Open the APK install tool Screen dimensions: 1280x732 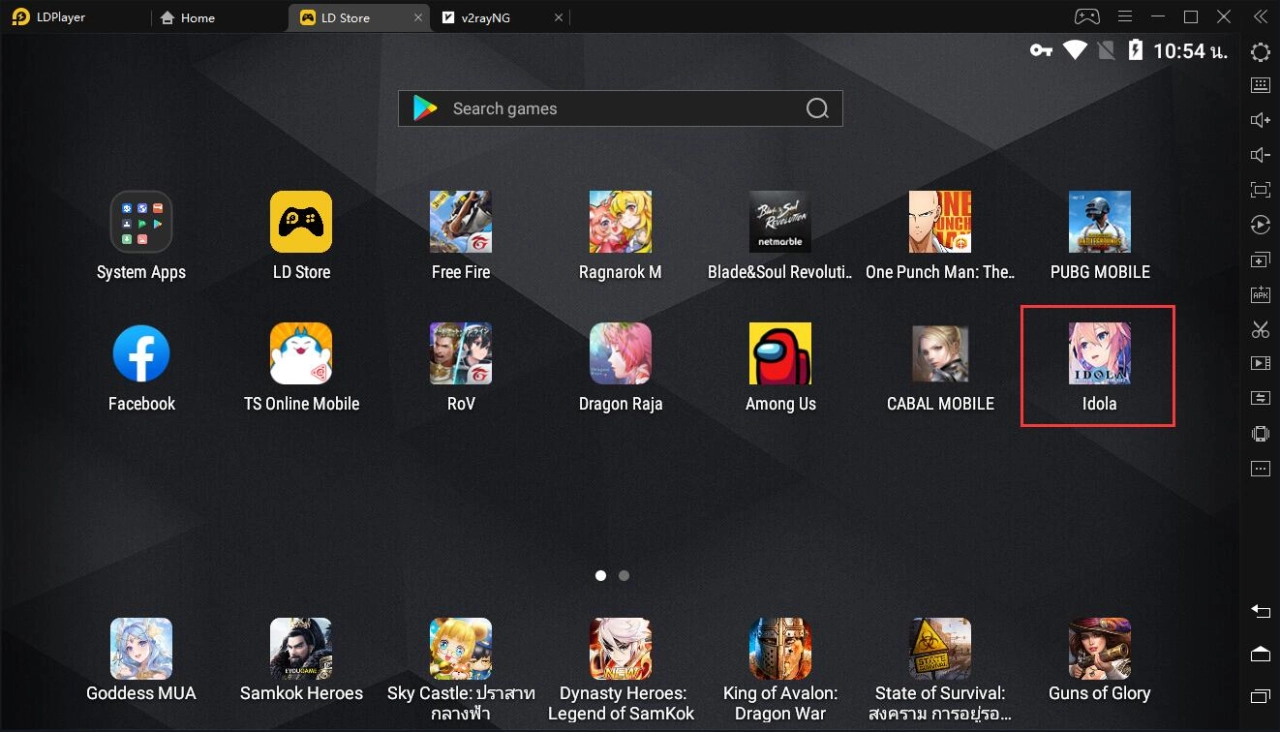click(1260, 293)
